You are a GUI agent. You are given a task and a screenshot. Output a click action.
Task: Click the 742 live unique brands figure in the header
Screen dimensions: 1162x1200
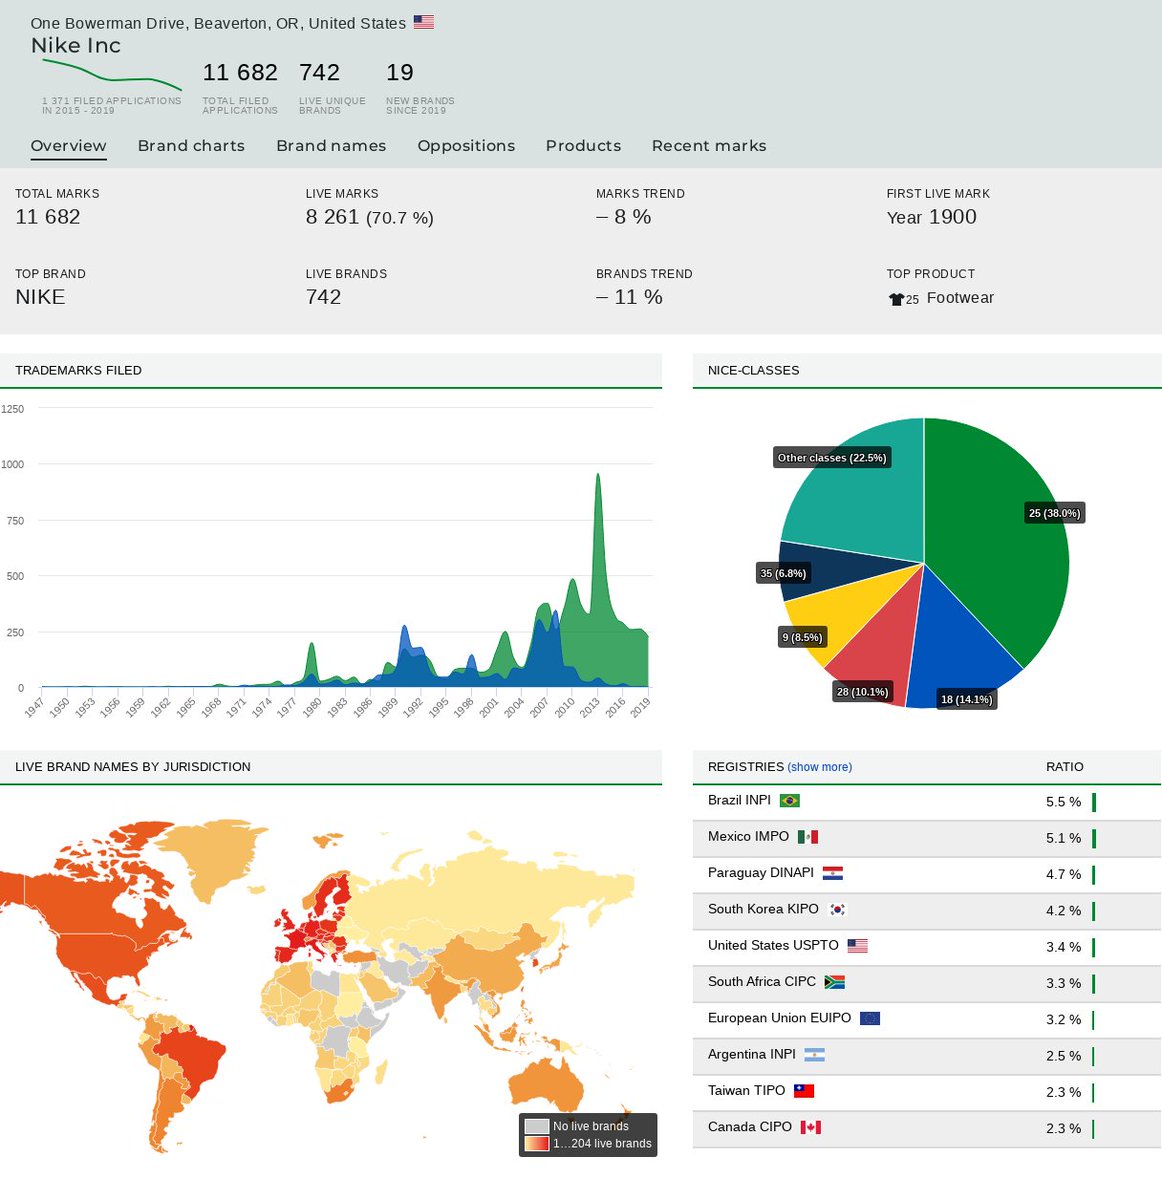(x=319, y=73)
